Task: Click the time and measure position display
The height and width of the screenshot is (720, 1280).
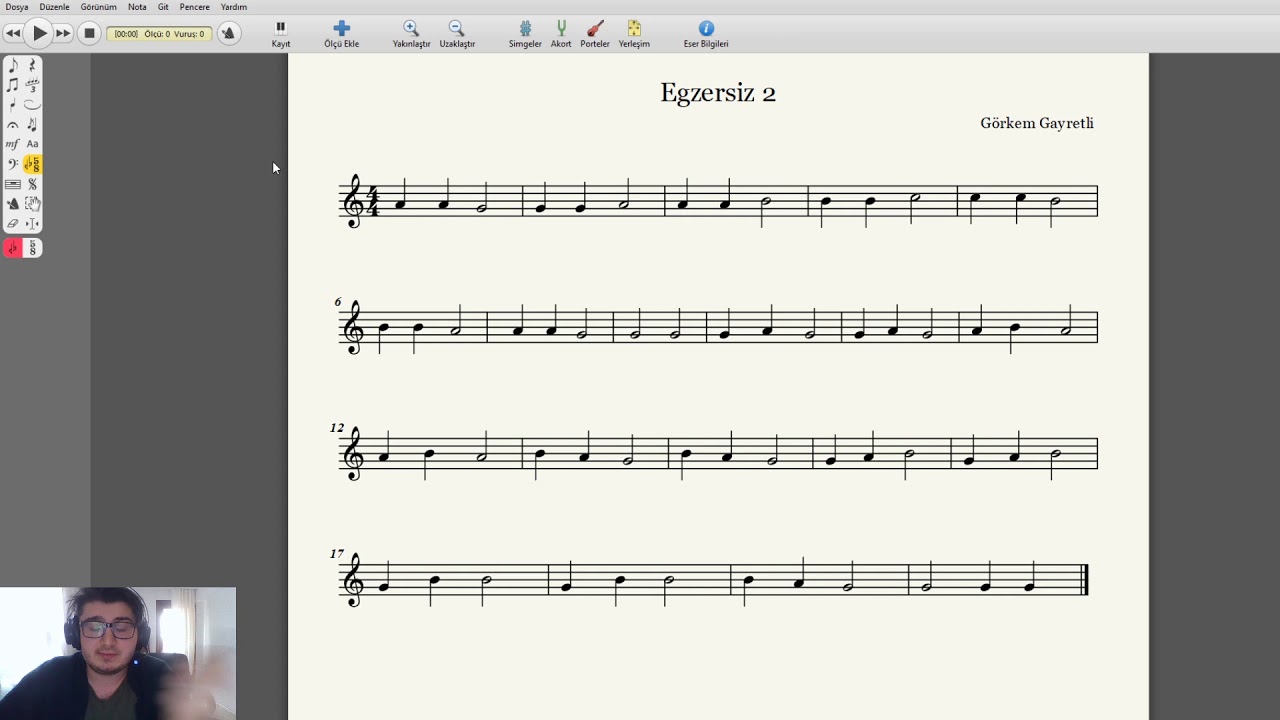Action: tap(159, 33)
